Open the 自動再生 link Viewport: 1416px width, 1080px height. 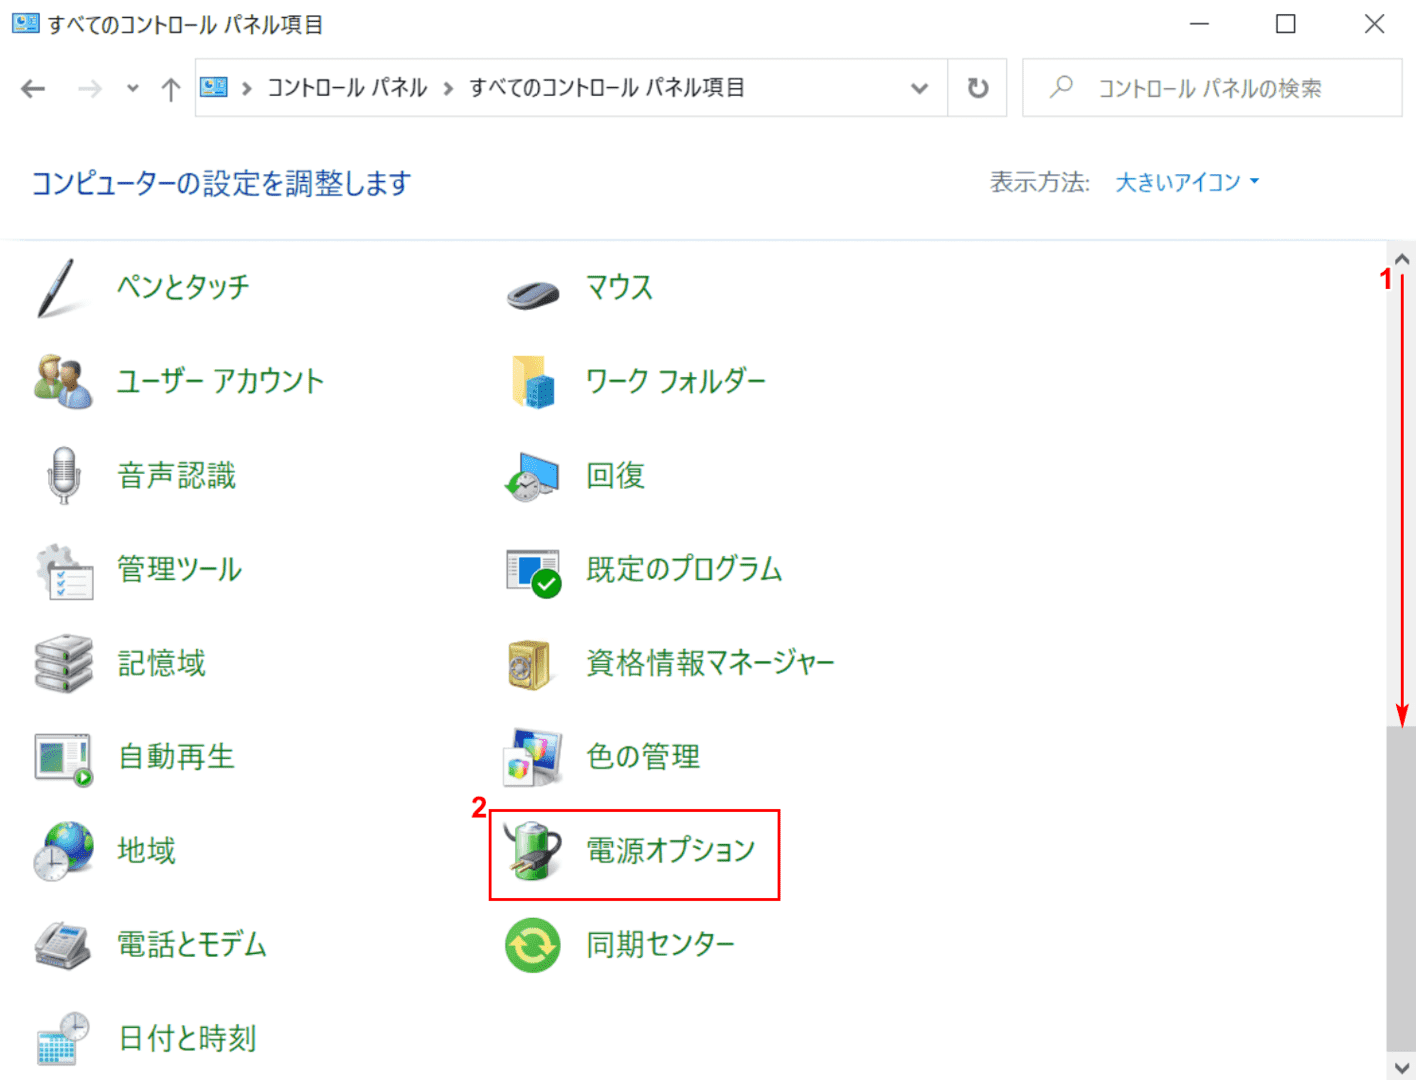[x=176, y=757]
